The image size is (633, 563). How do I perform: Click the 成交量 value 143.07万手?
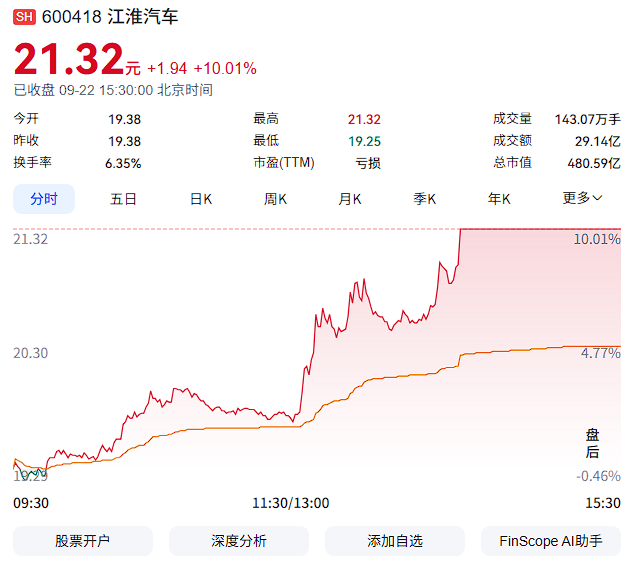[587, 119]
